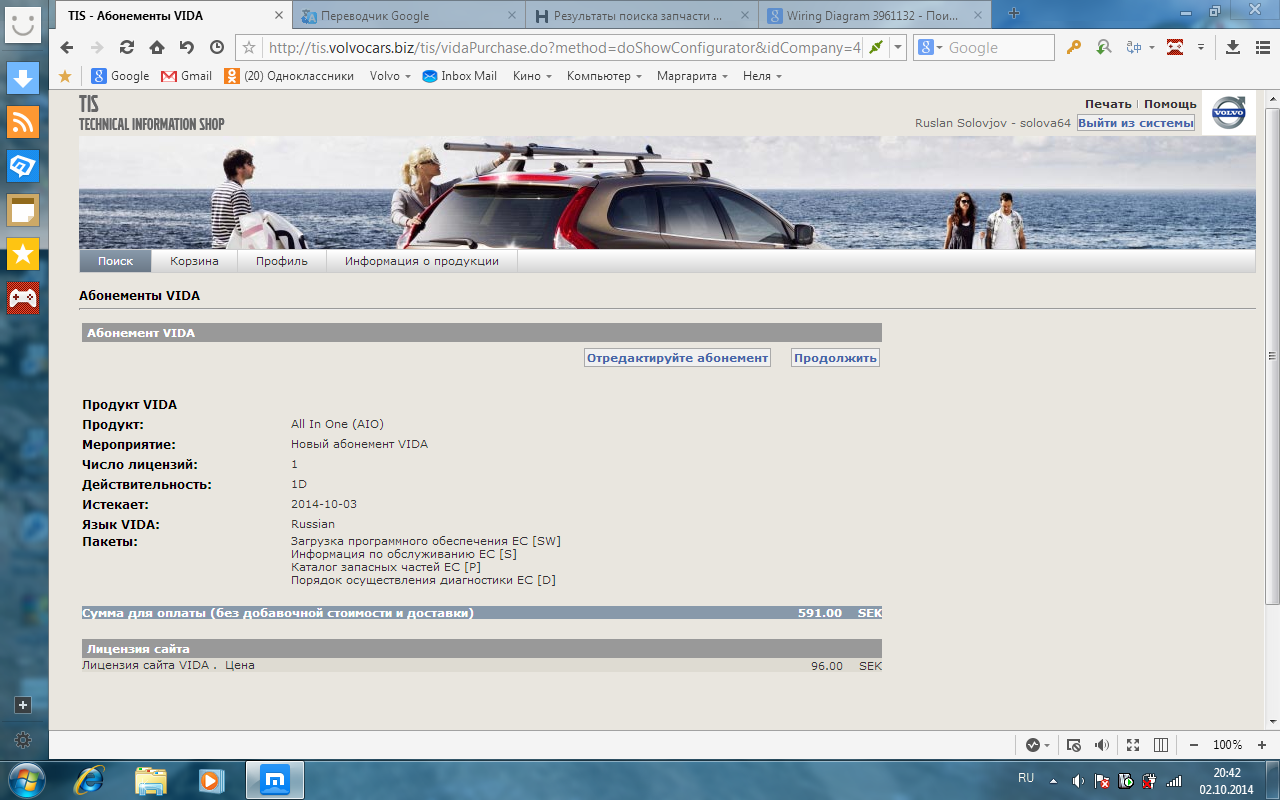Click the Выйти из системы link

1136,123
